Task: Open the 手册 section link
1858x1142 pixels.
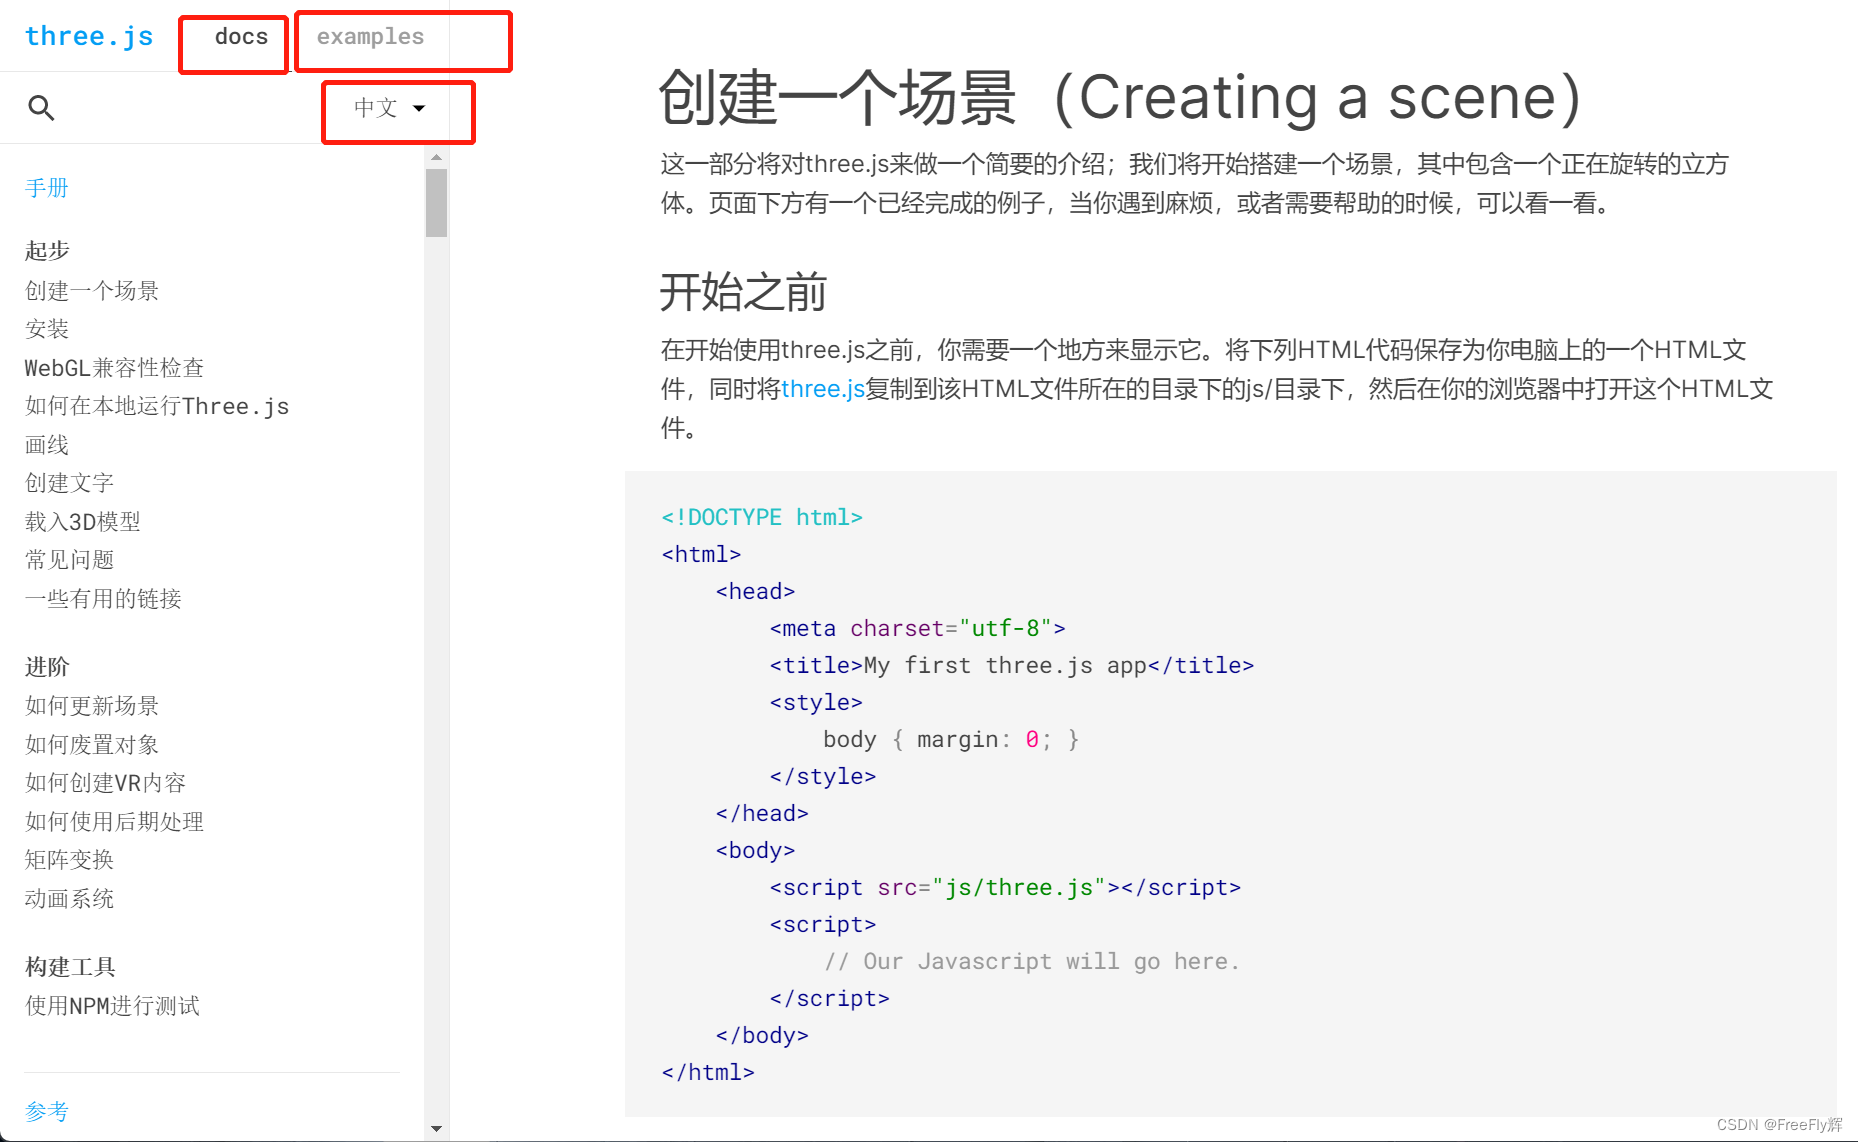Action: tap(47, 188)
